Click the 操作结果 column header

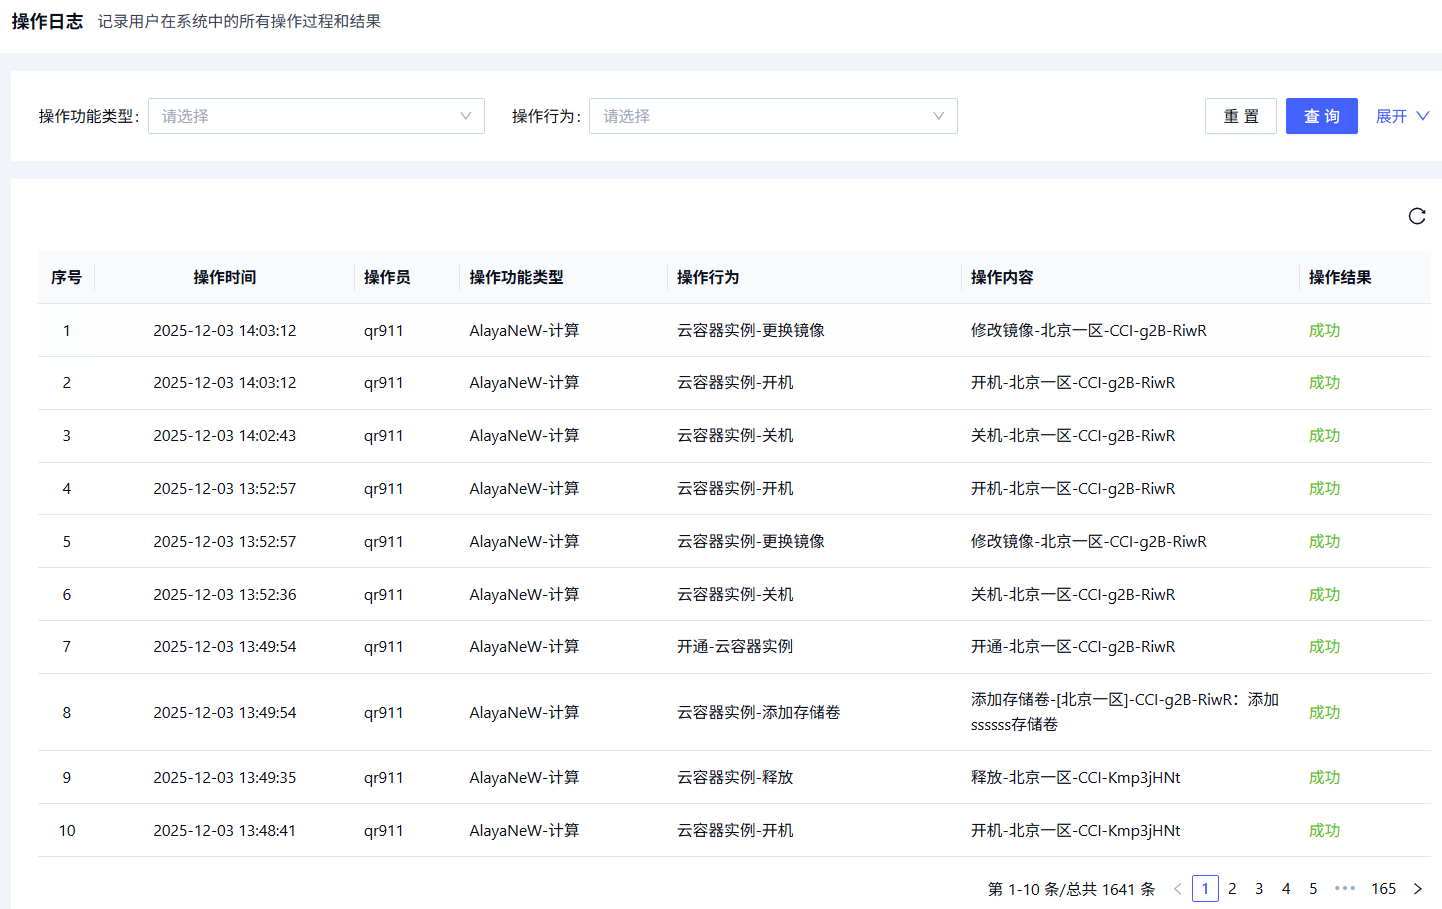click(1339, 277)
